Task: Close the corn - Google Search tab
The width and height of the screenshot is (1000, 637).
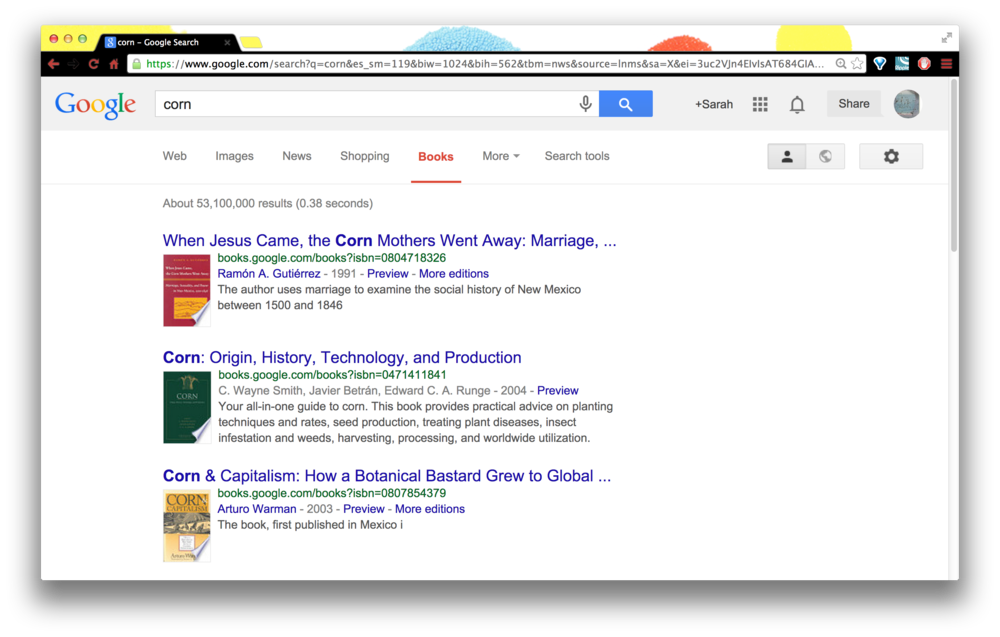Action: (x=227, y=43)
